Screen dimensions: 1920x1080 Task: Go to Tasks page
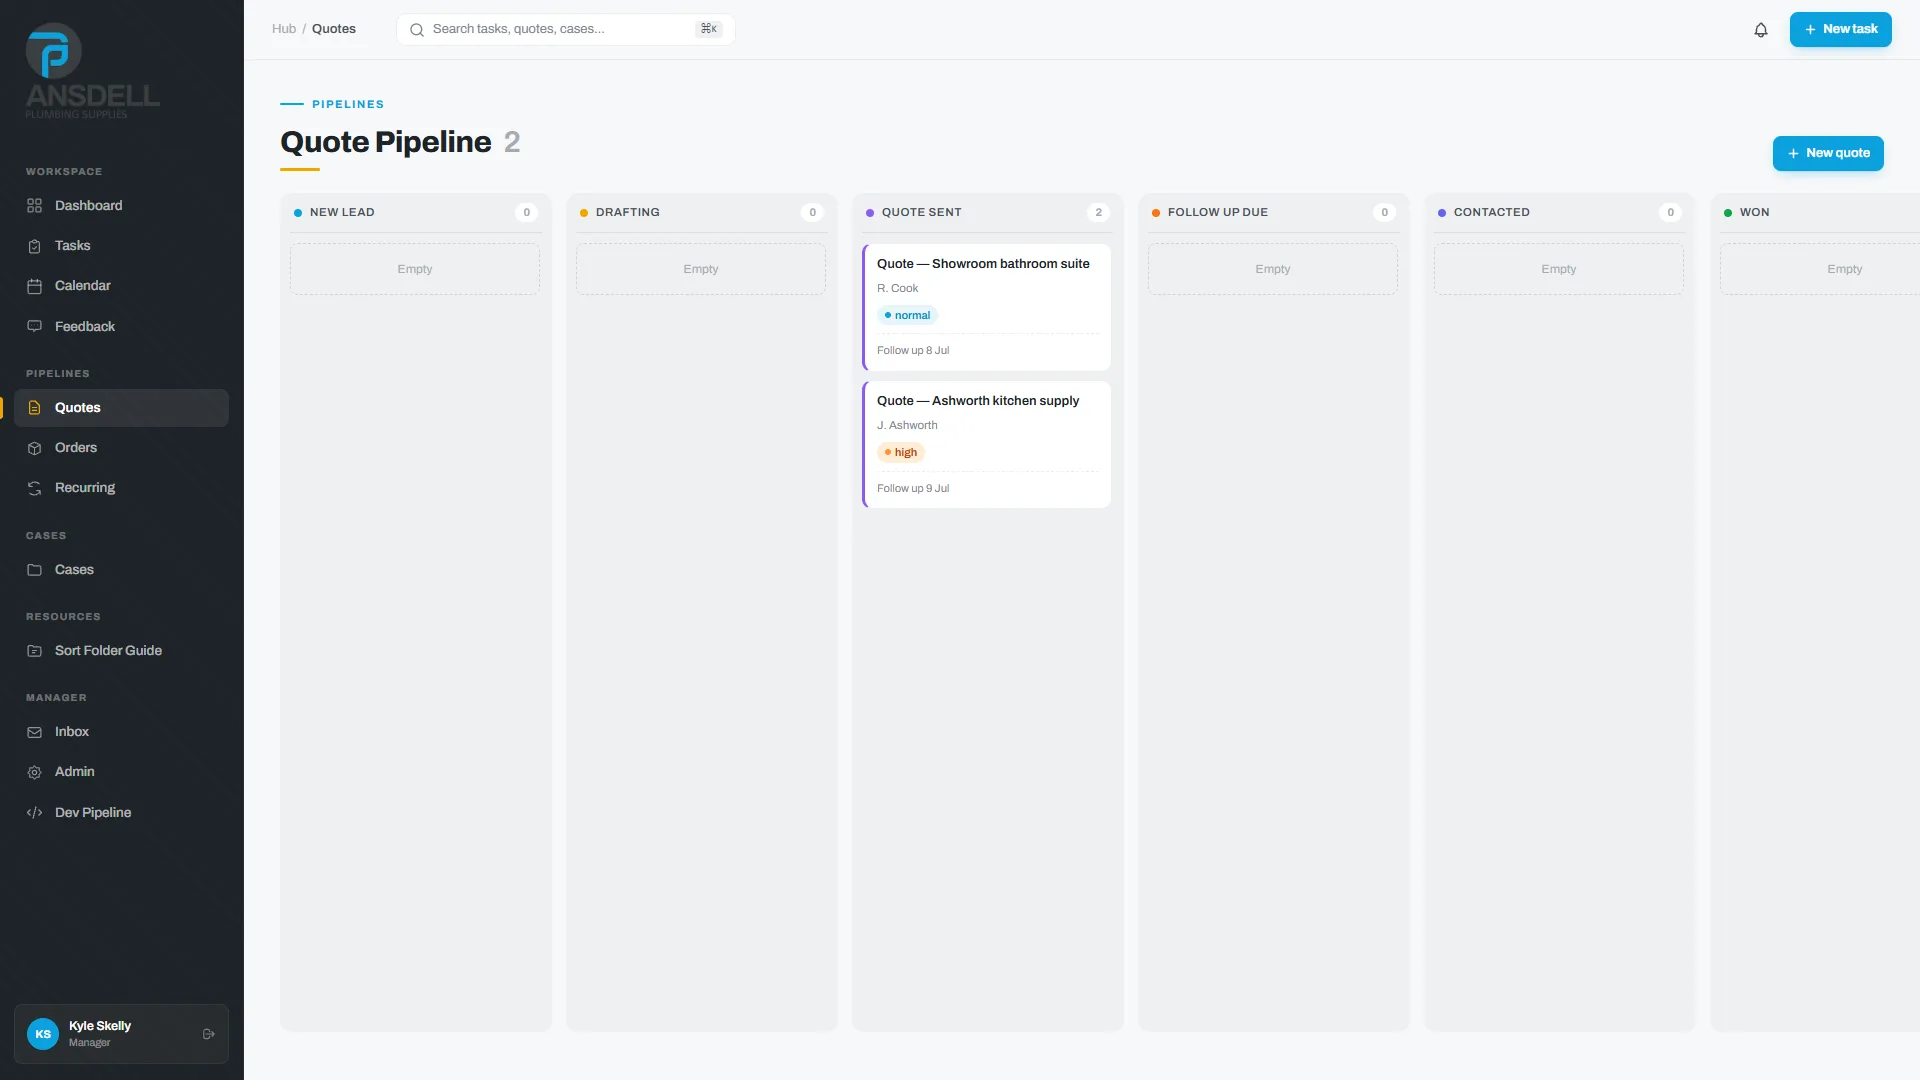(121, 246)
